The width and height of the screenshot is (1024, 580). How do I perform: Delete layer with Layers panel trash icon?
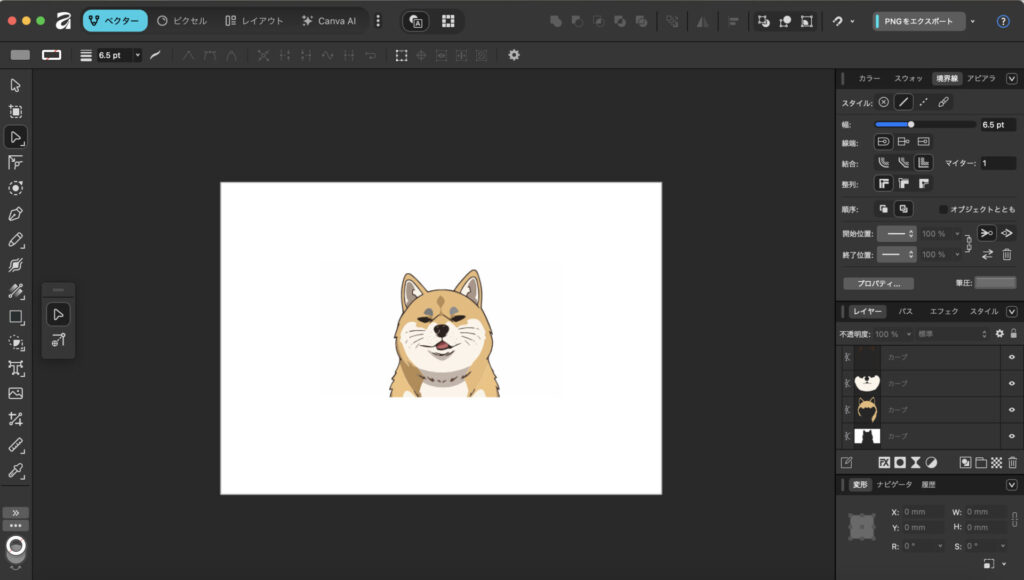[1012, 462]
